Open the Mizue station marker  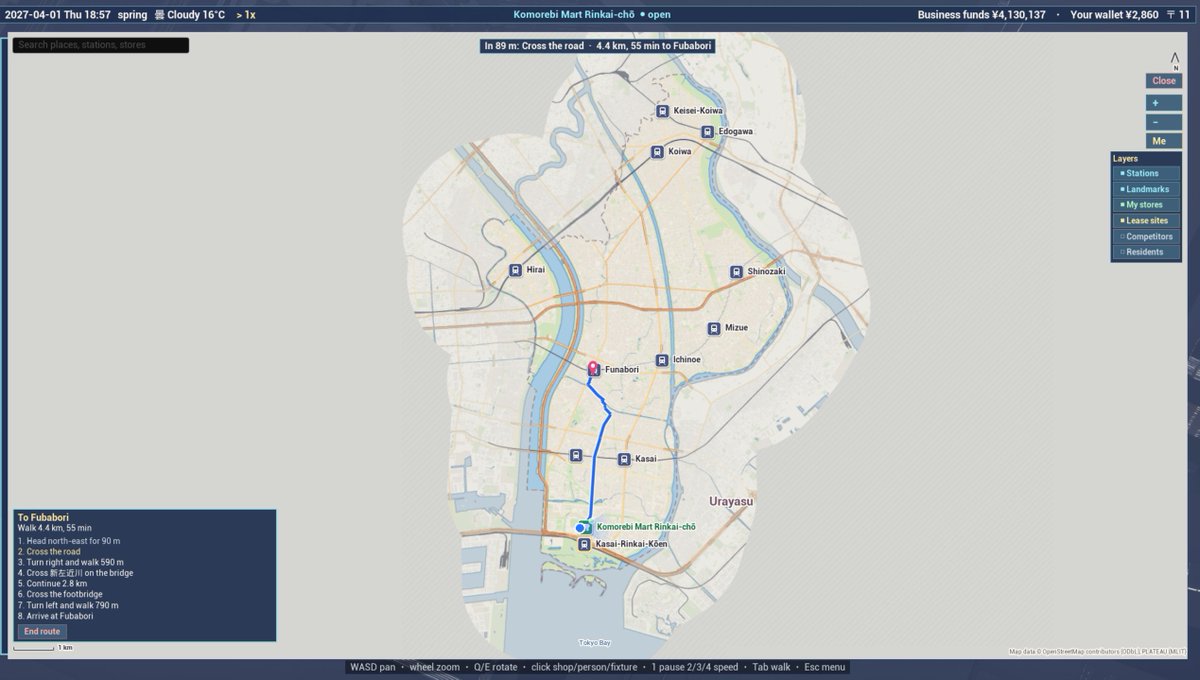click(714, 328)
